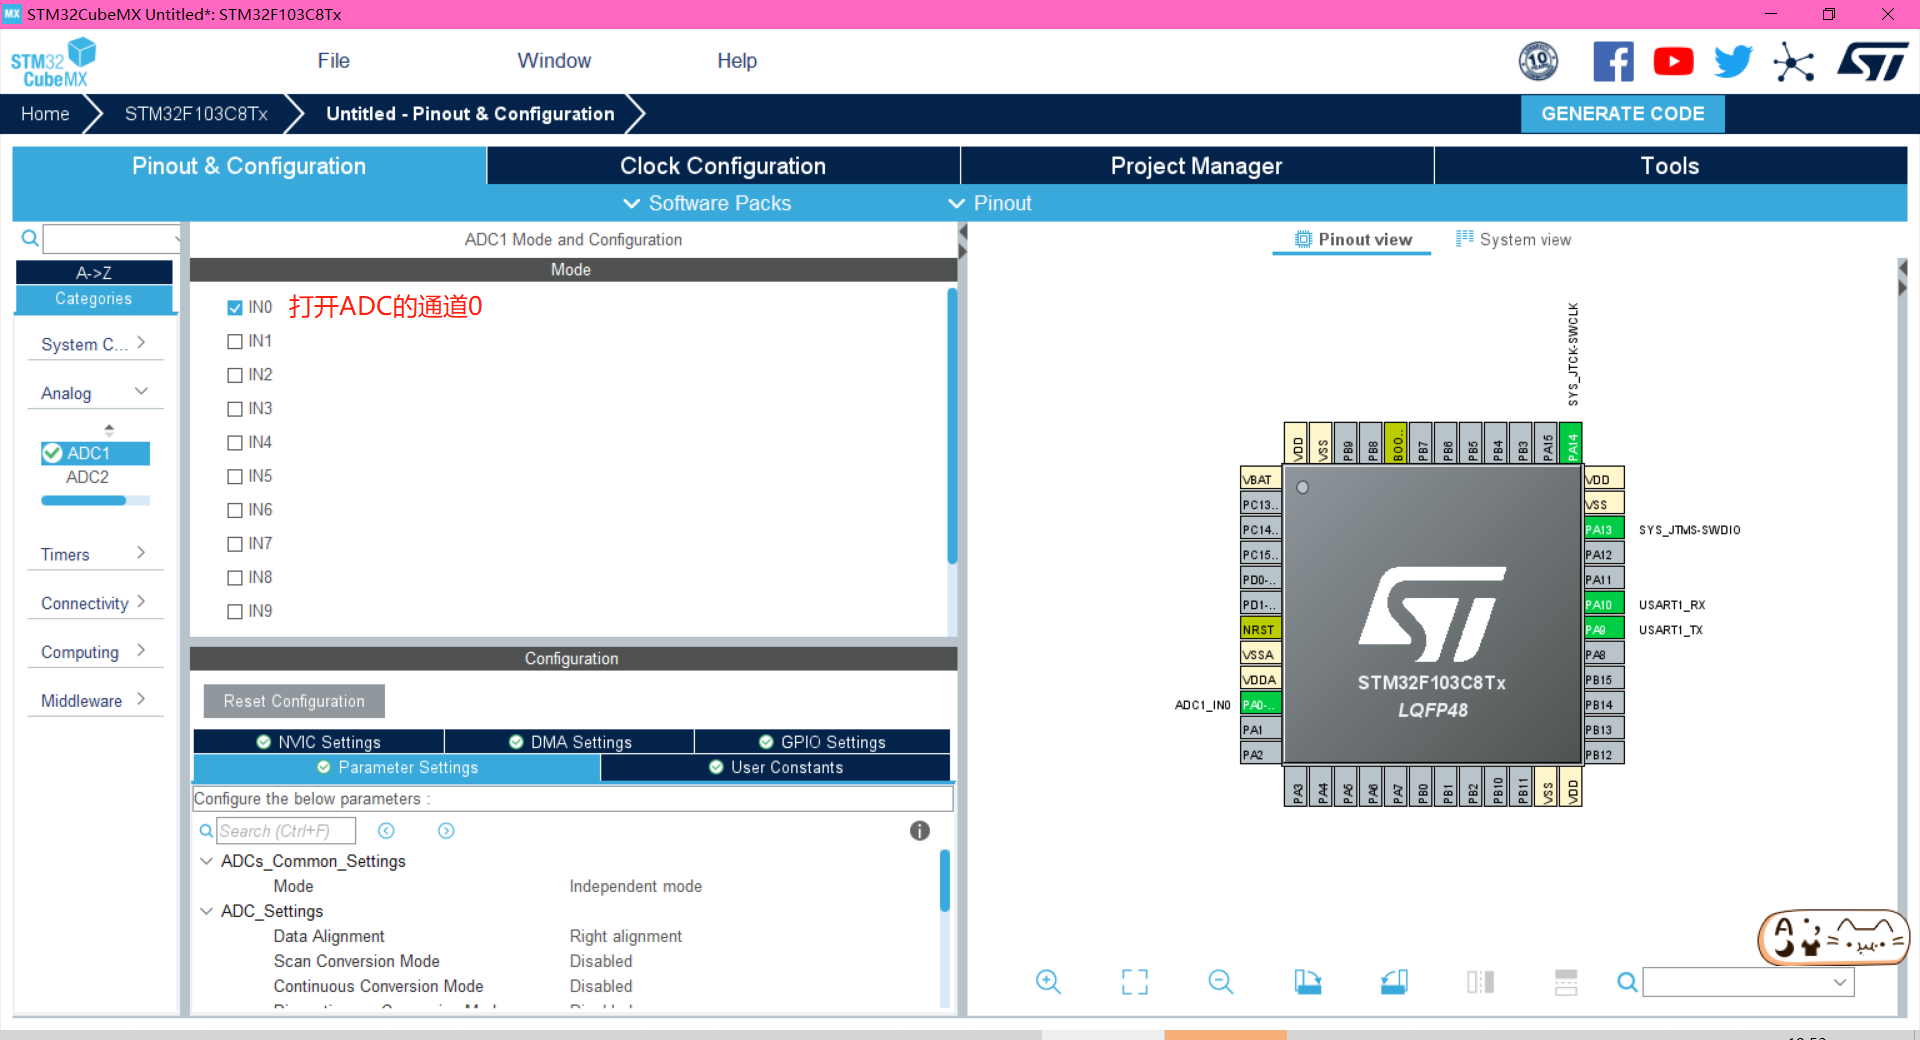Image resolution: width=1920 pixels, height=1040 pixels.
Task: Click the category search magnifier icon
Action: click(x=30, y=238)
